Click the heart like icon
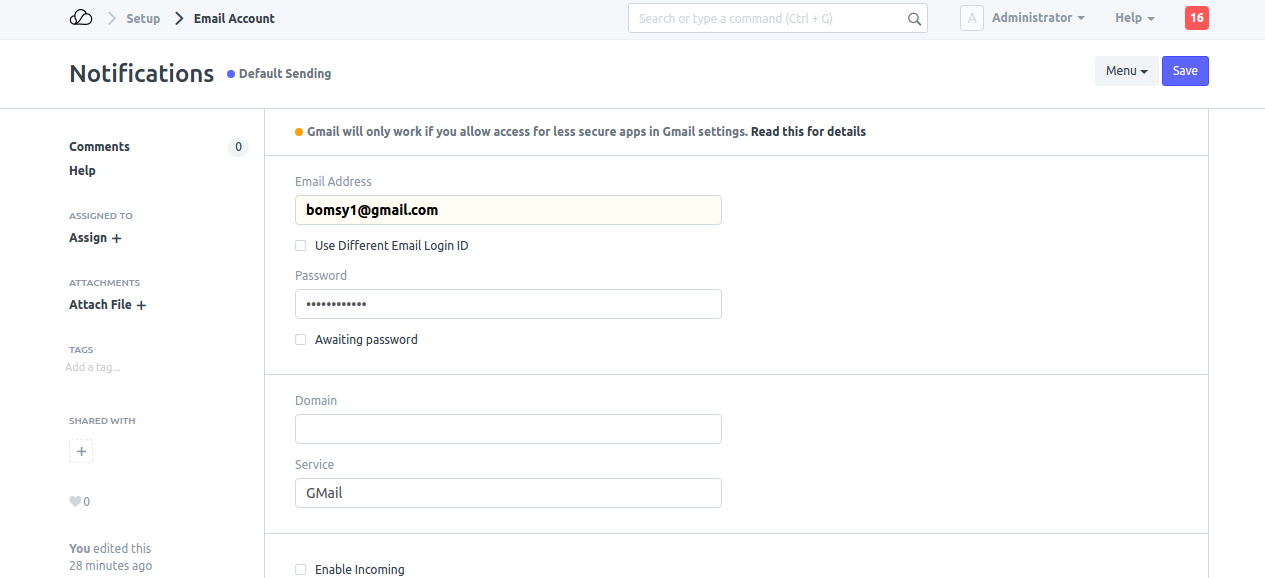This screenshot has width=1265, height=578. (x=74, y=502)
